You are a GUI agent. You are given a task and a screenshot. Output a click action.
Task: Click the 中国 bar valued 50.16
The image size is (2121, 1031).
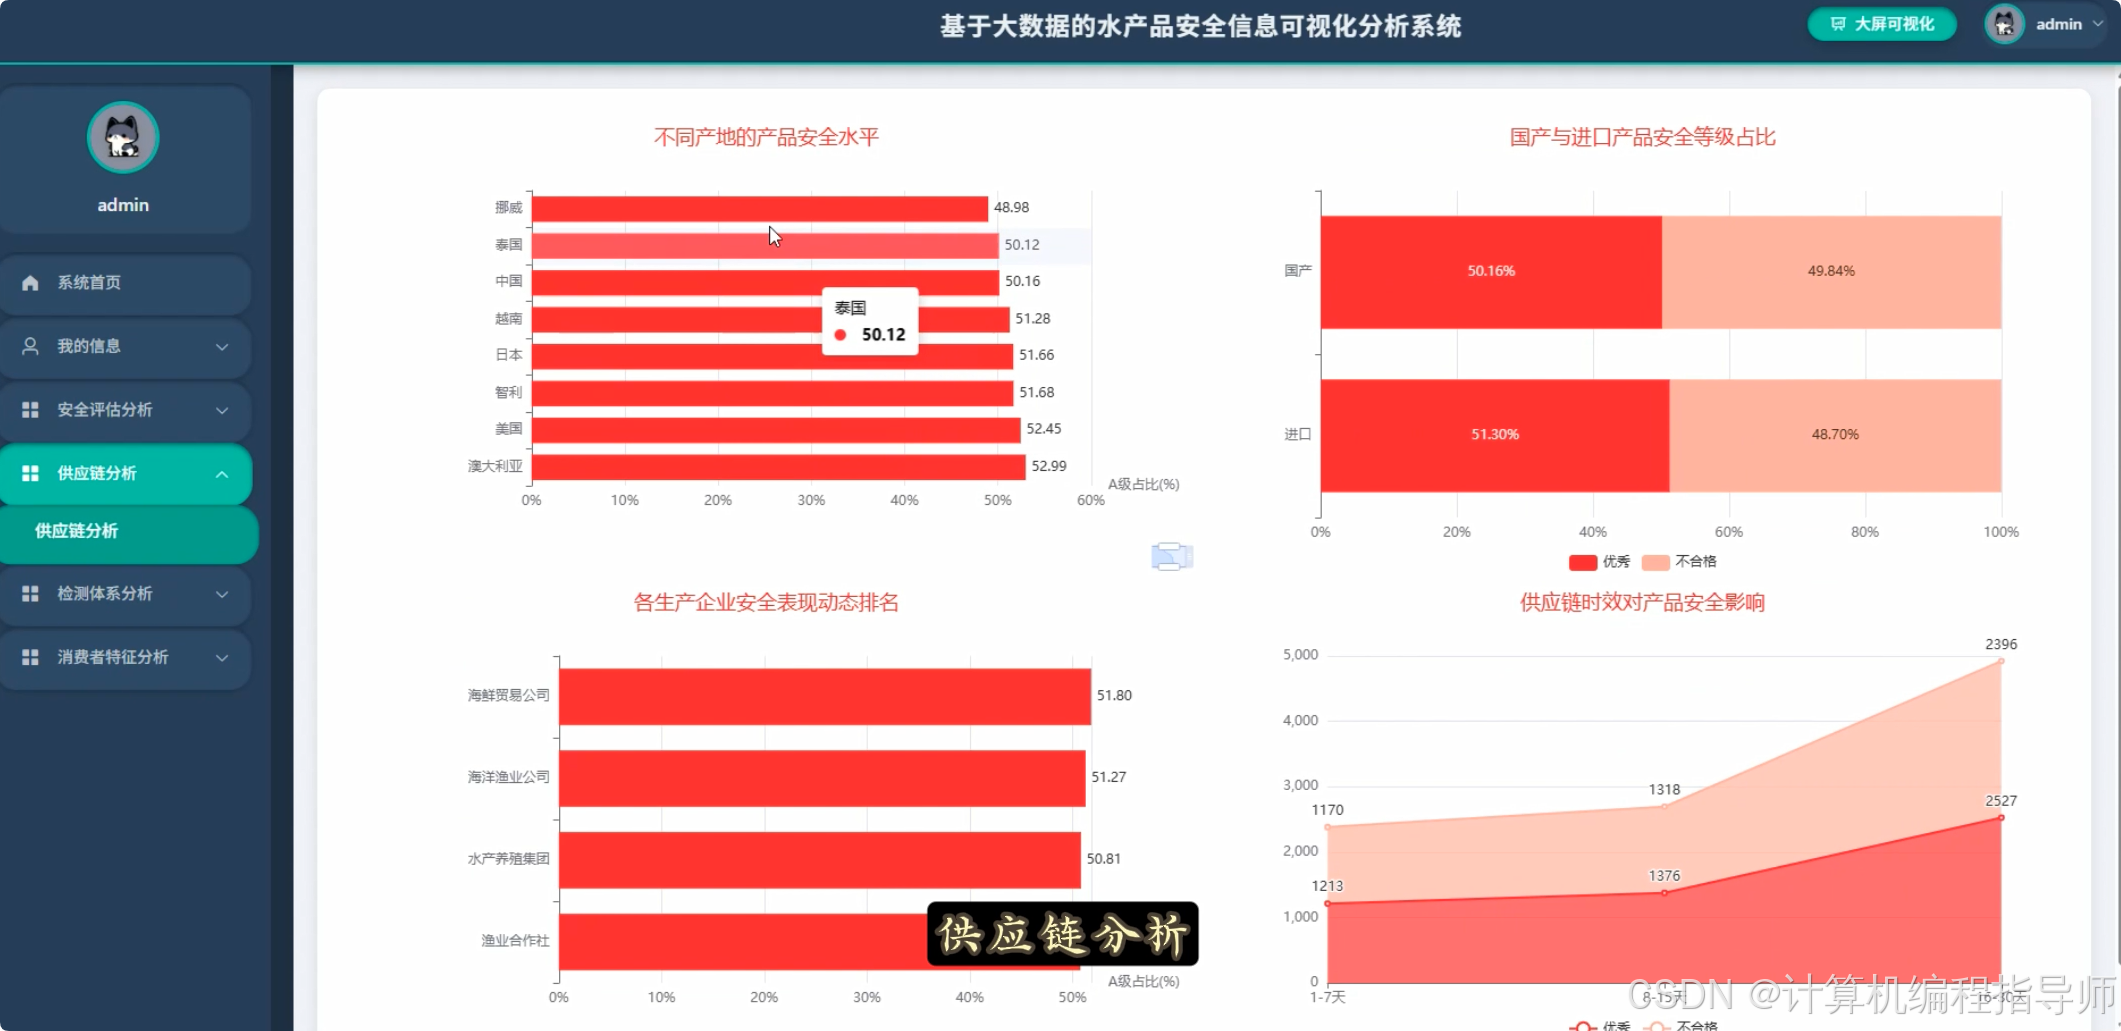(x=765, y=283)
